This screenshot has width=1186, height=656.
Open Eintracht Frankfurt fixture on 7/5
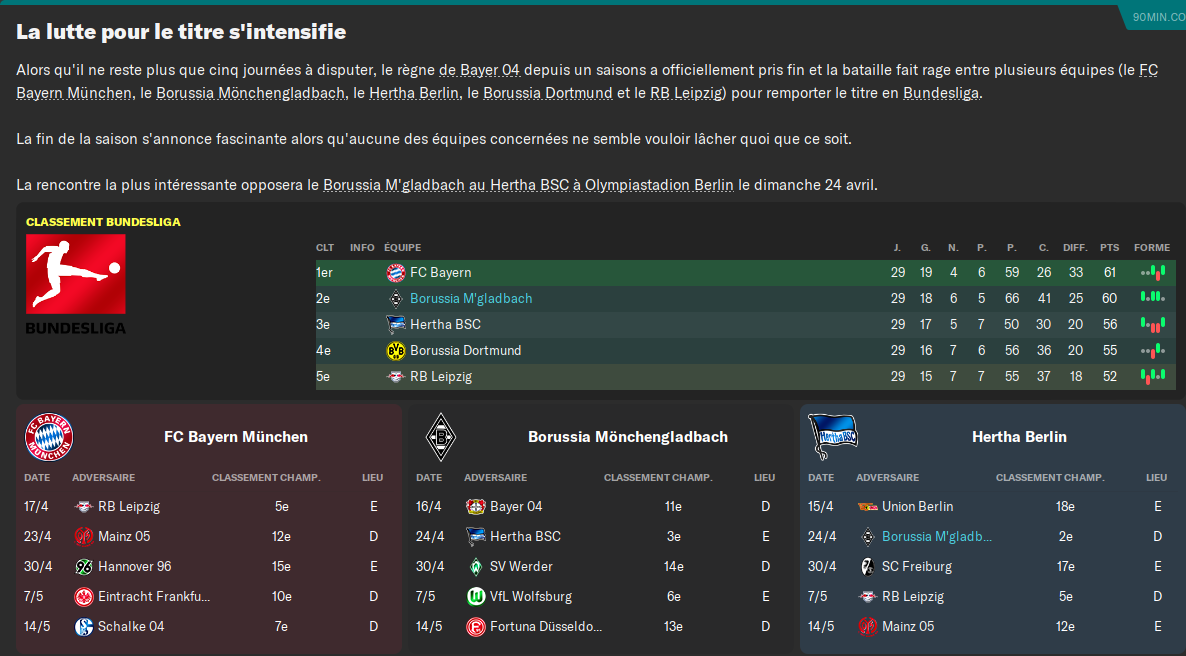(x=154, y=596)
